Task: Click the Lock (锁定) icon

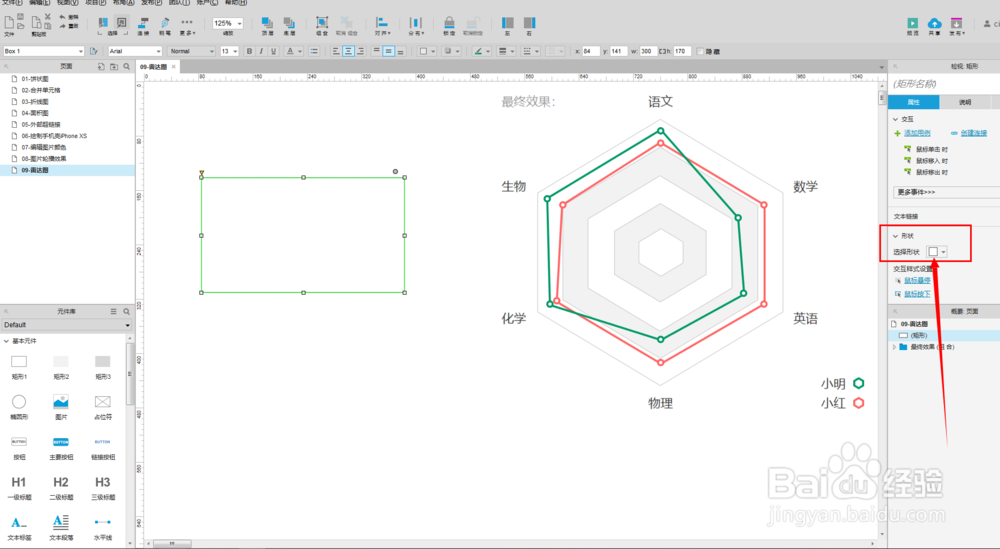Action: (x=449, y=22)
